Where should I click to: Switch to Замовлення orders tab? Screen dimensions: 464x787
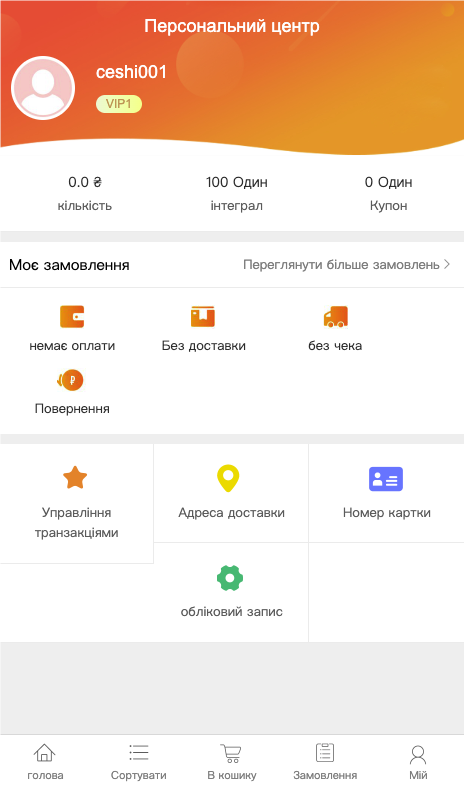coord(325,761)
